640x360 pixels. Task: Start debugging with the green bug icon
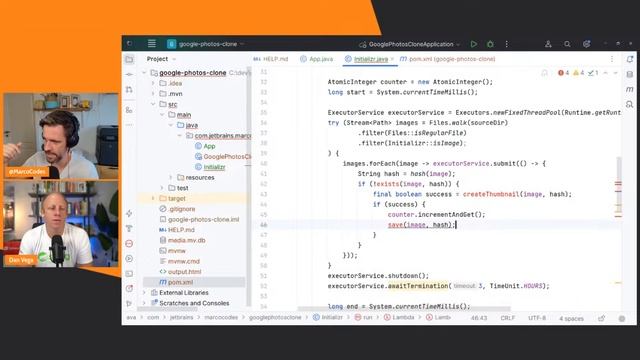pyautogui.click(x=490, y=44)
